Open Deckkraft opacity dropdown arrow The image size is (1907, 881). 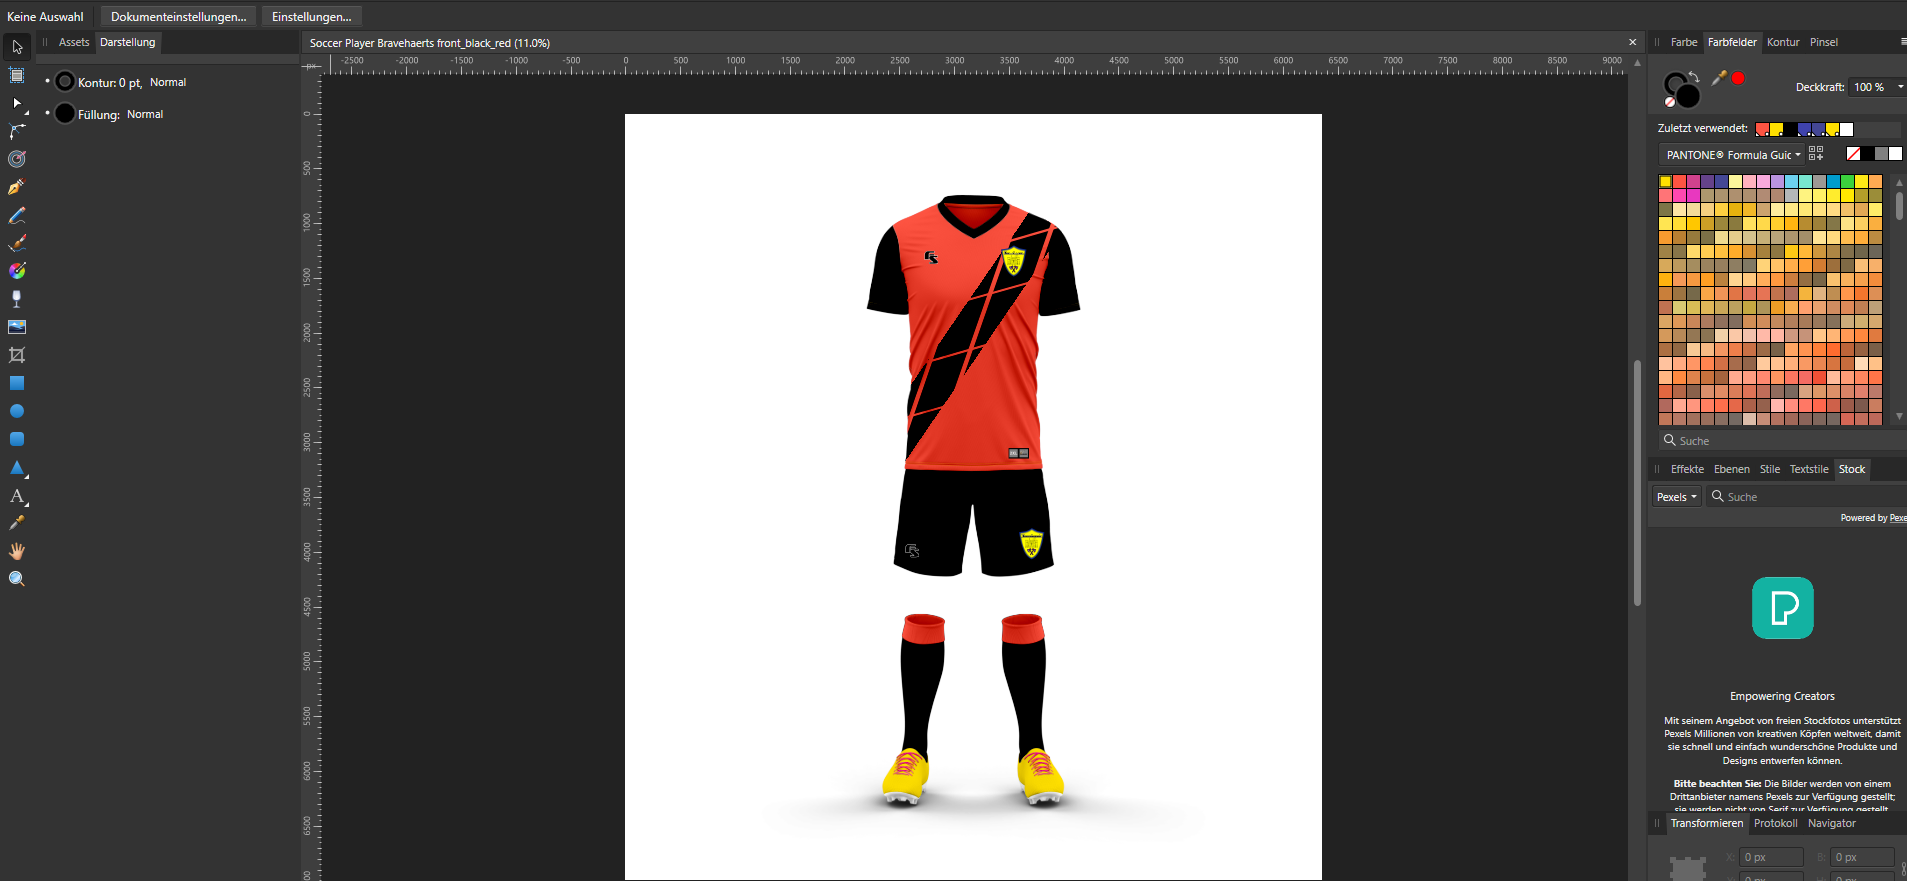1900,87
